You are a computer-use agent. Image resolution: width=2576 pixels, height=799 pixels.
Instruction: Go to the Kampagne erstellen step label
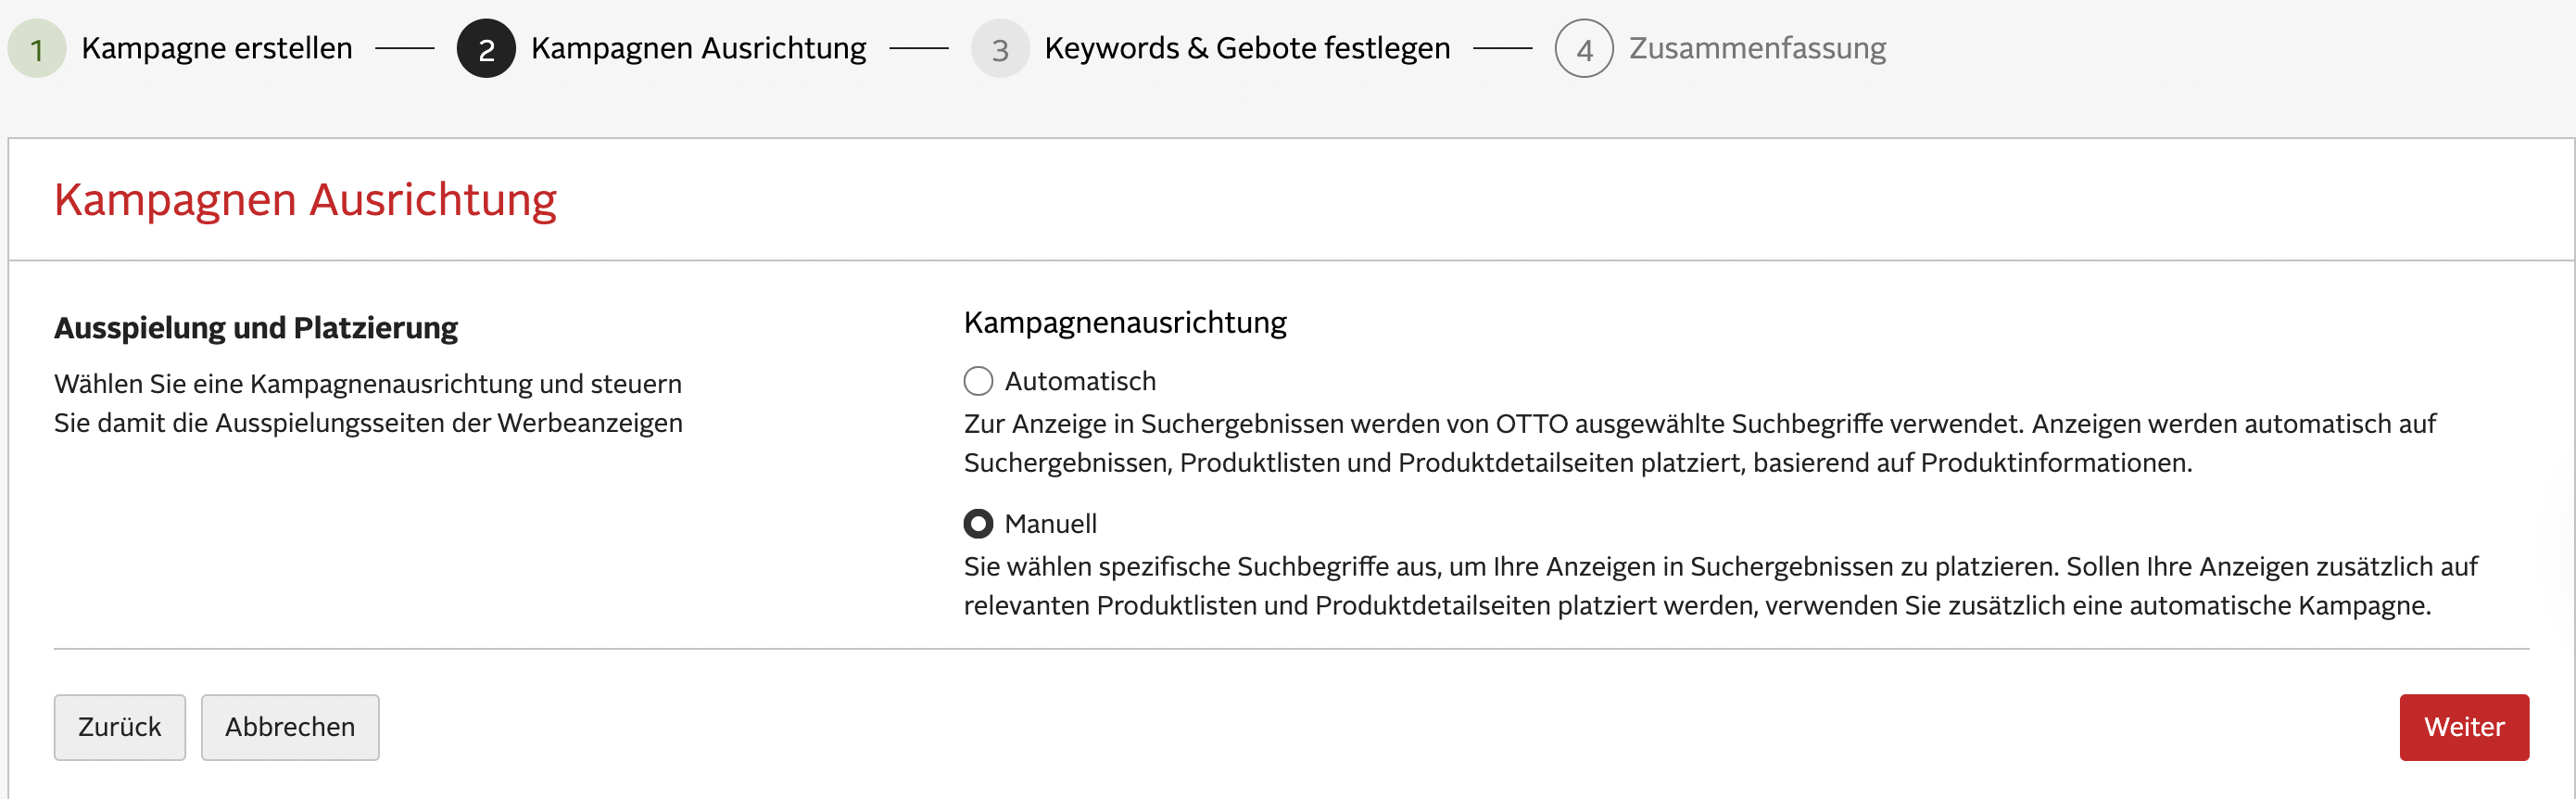(217, 48)
